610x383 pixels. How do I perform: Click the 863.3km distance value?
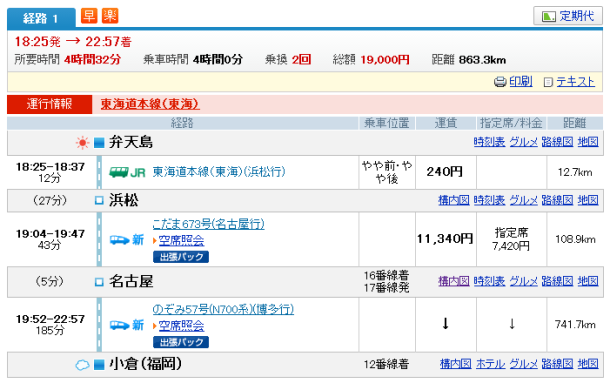click(x=482, y=60)
